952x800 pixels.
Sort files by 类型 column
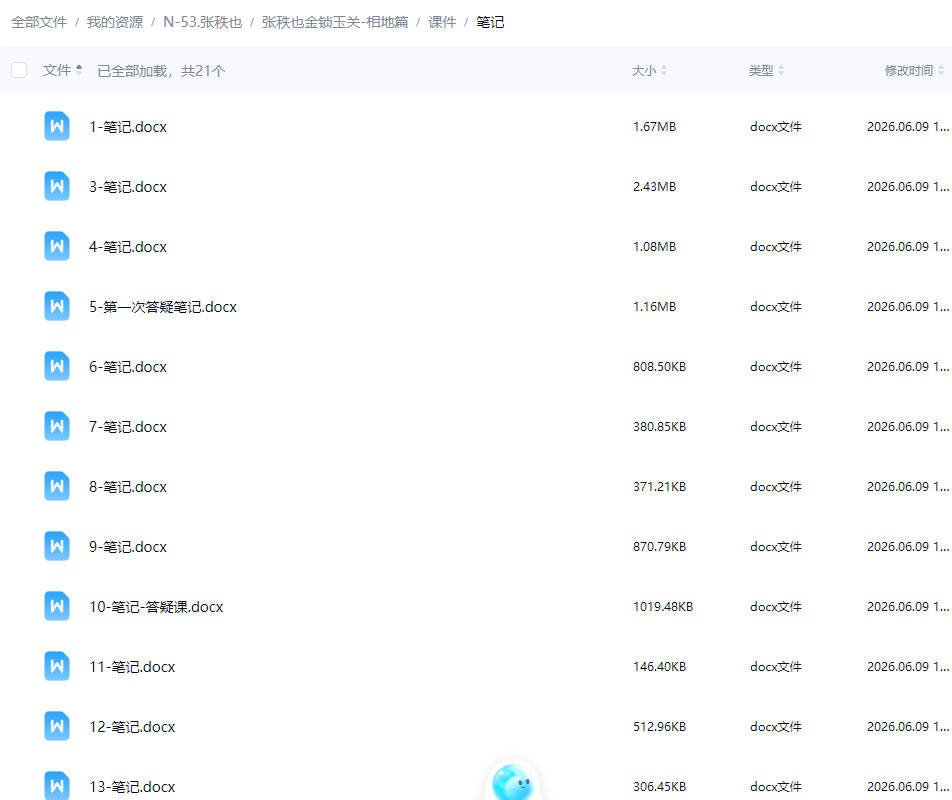coord(766,70)
